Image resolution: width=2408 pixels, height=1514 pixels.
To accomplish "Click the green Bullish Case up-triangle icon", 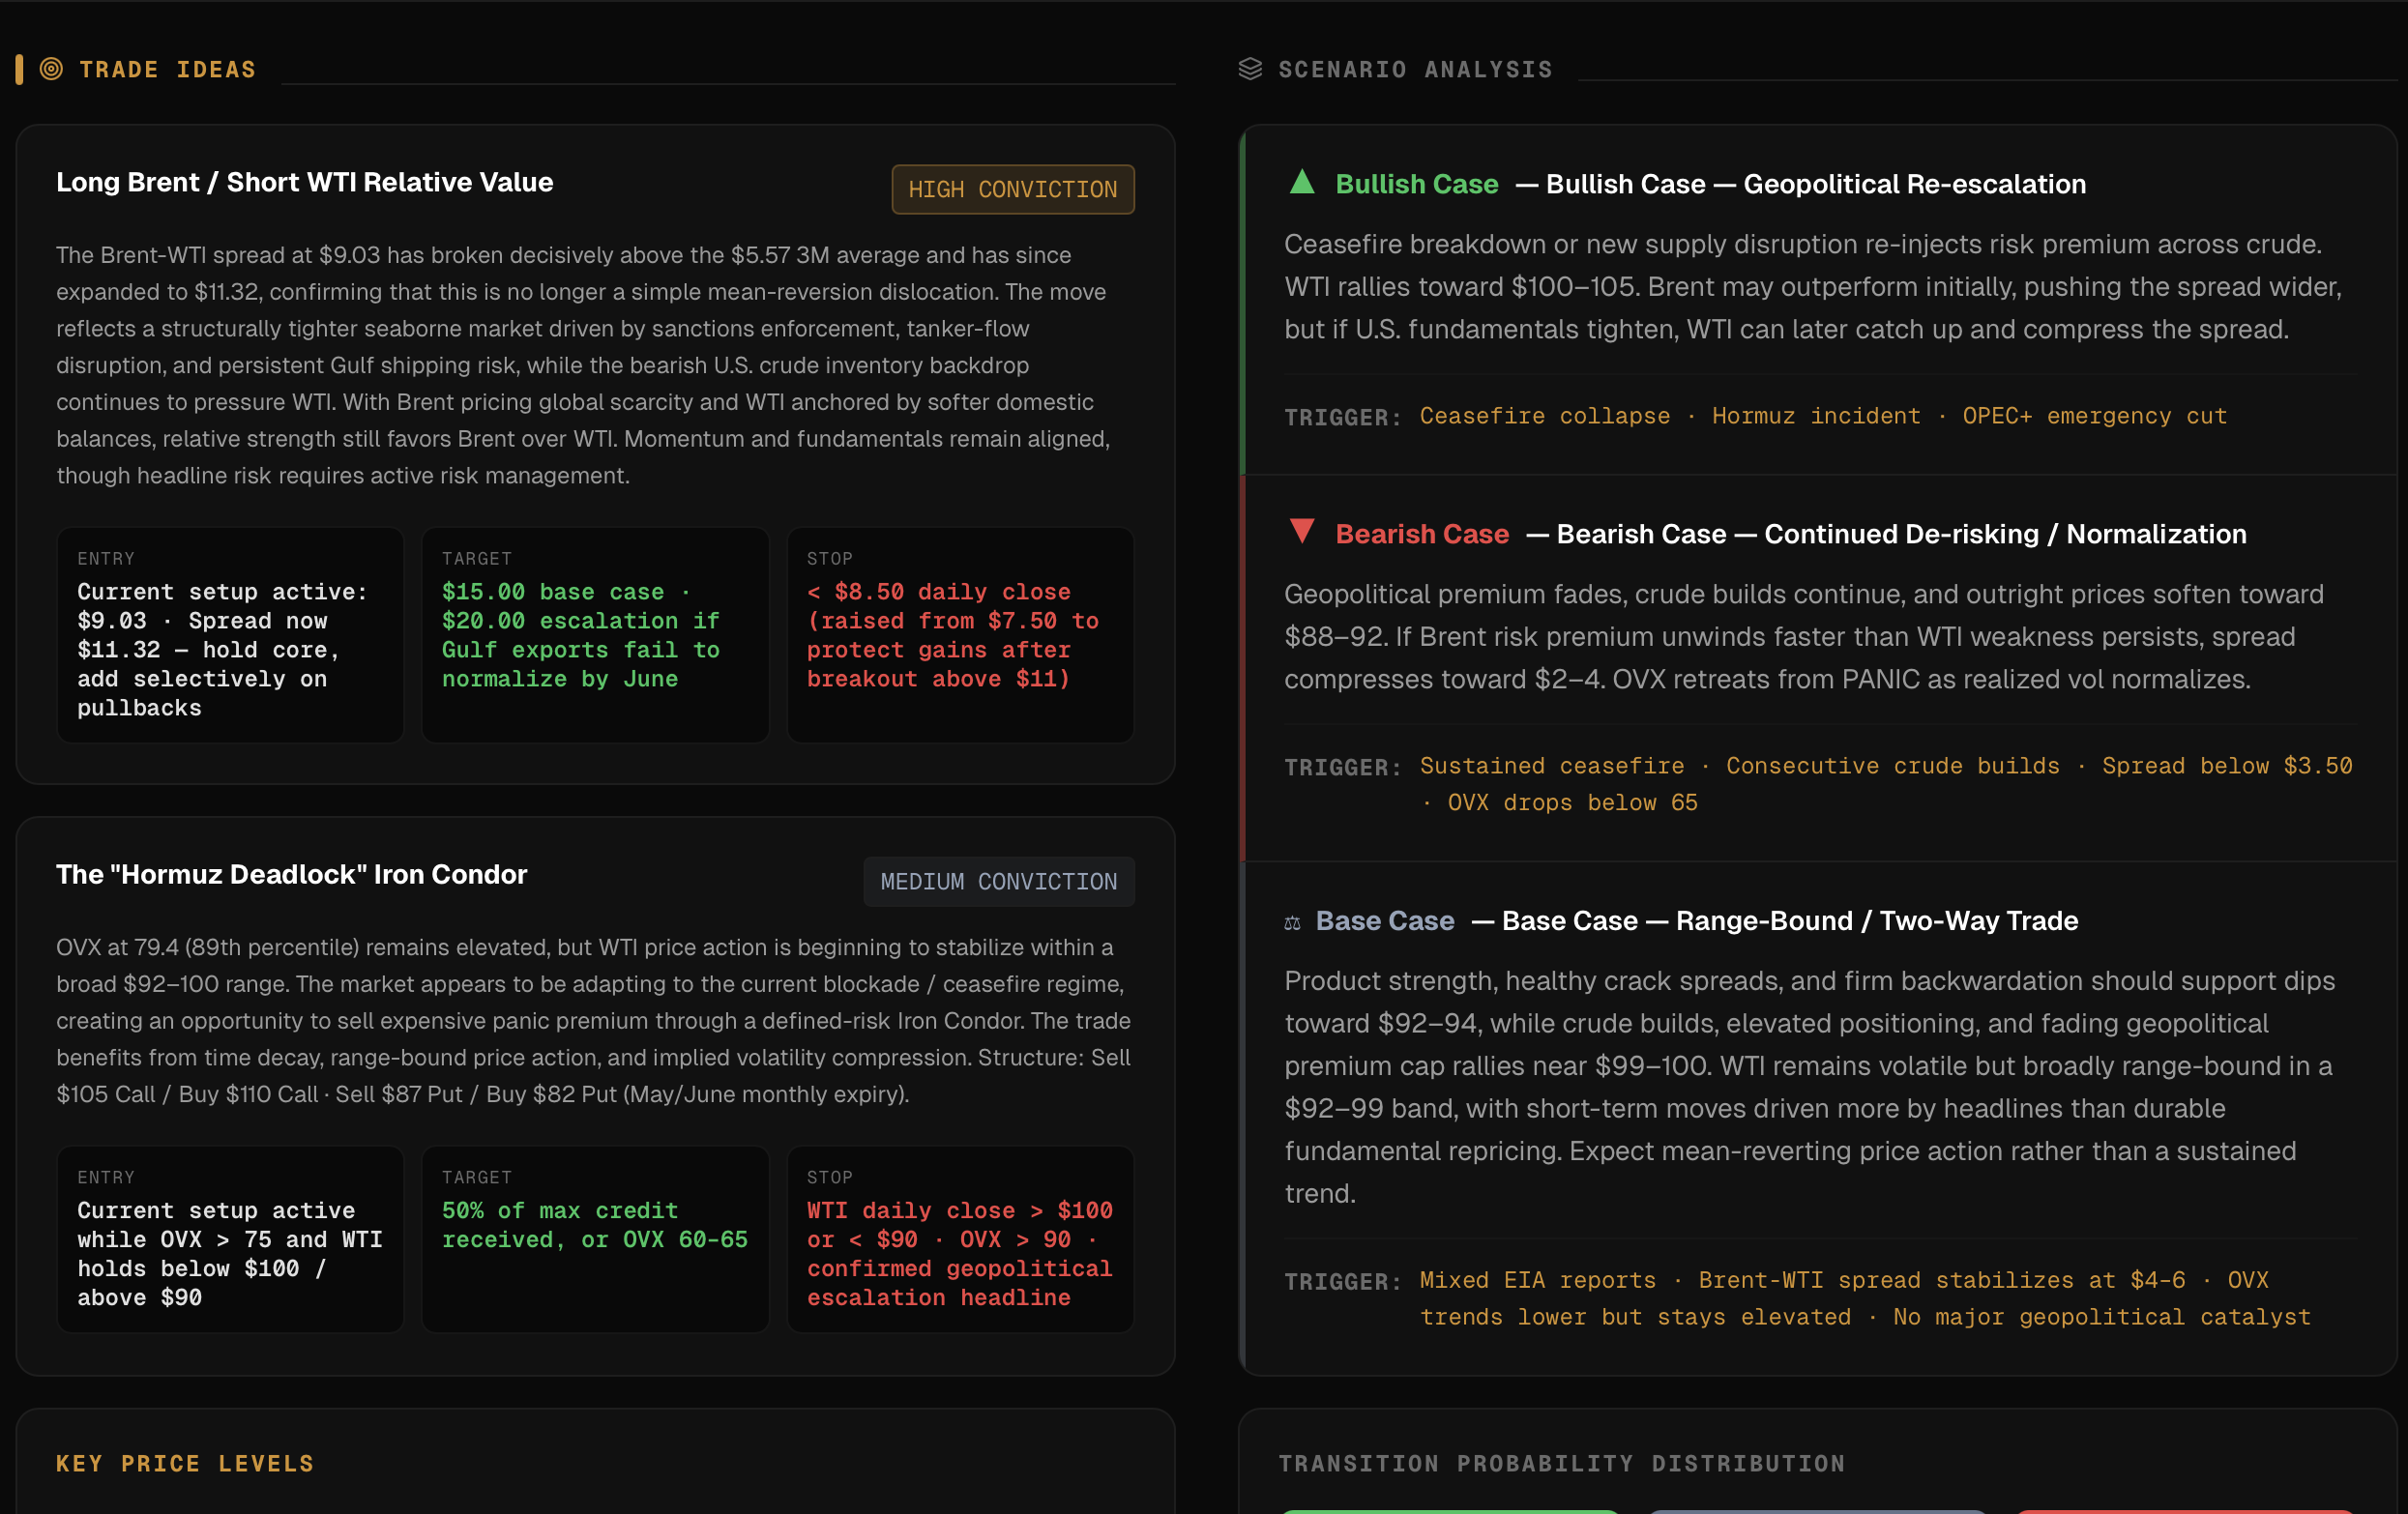I will 1302,182.
